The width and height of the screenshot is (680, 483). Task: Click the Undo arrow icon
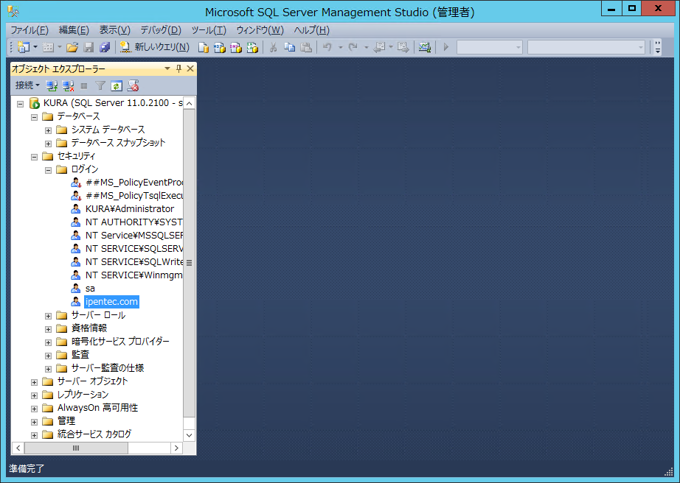click(327, 47)
